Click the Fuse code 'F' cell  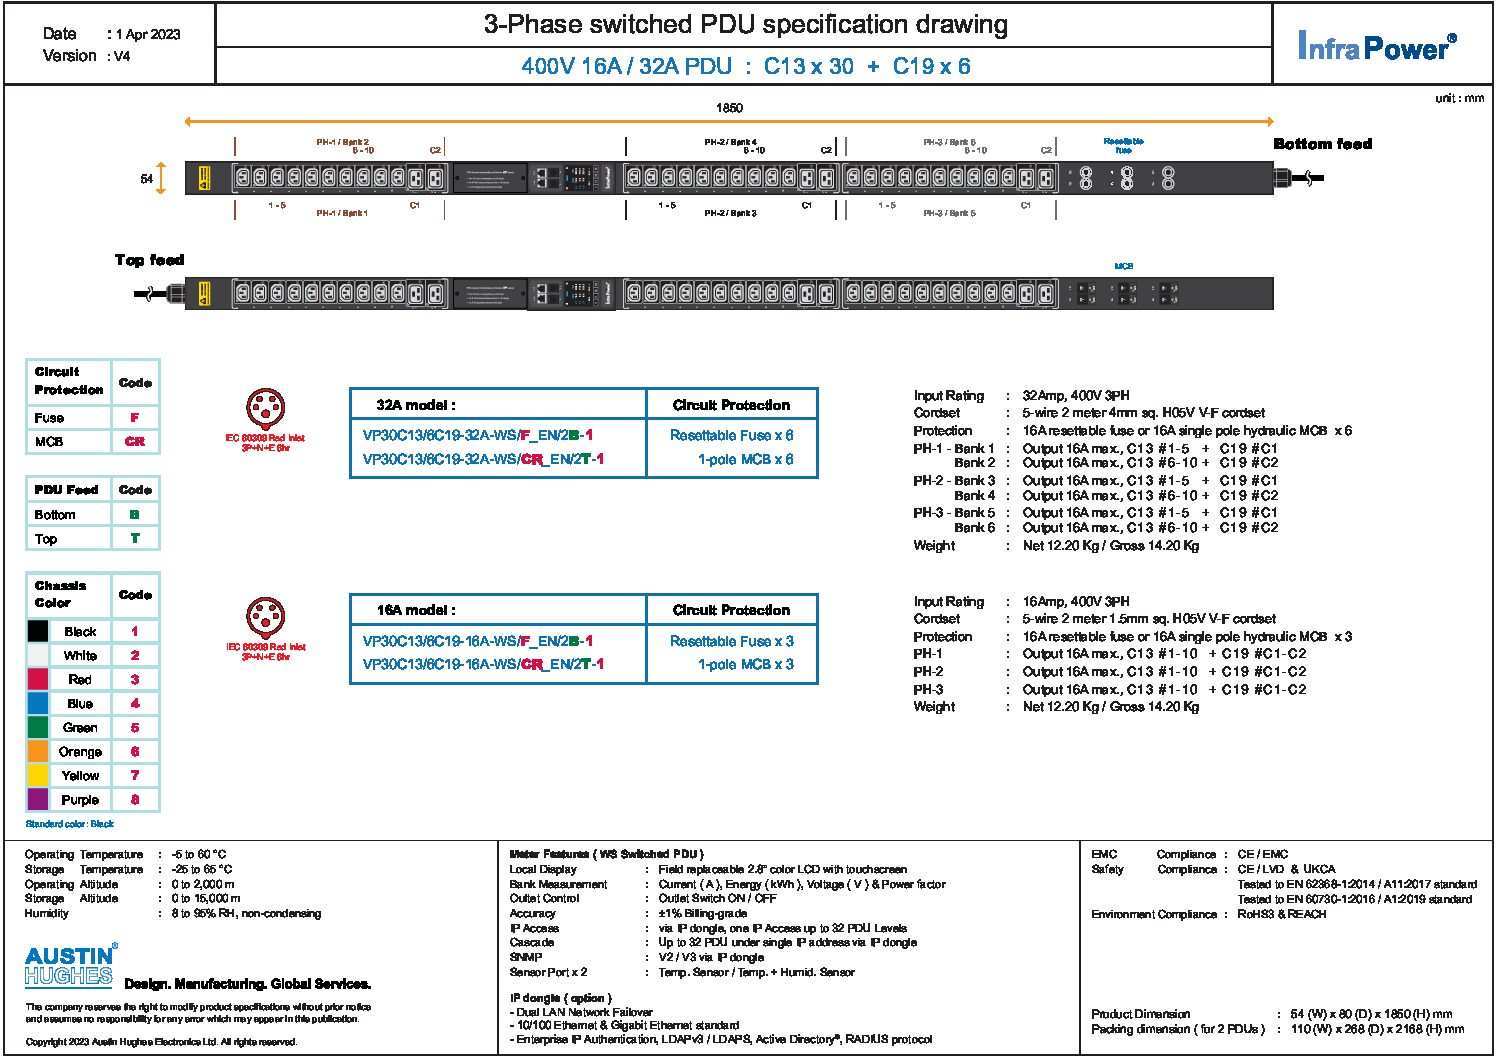point(135,417)
